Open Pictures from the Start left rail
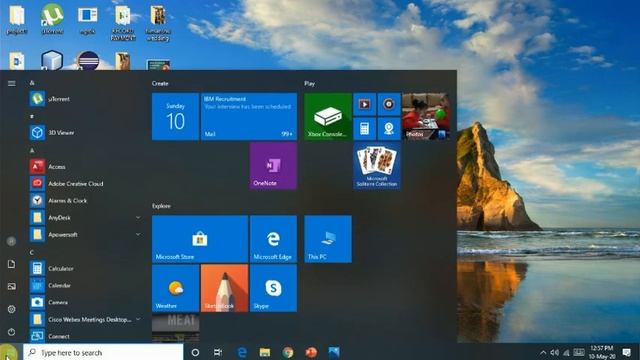 pyautogui.click(x=11, y=287)
